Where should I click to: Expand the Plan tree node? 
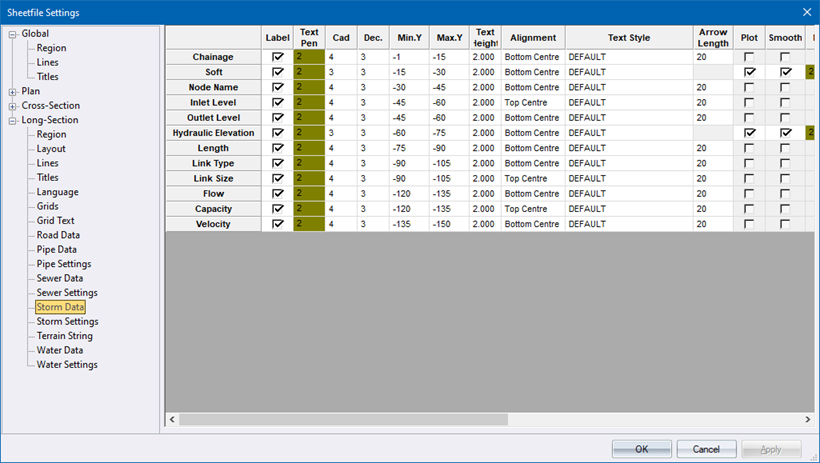[12, 91]
